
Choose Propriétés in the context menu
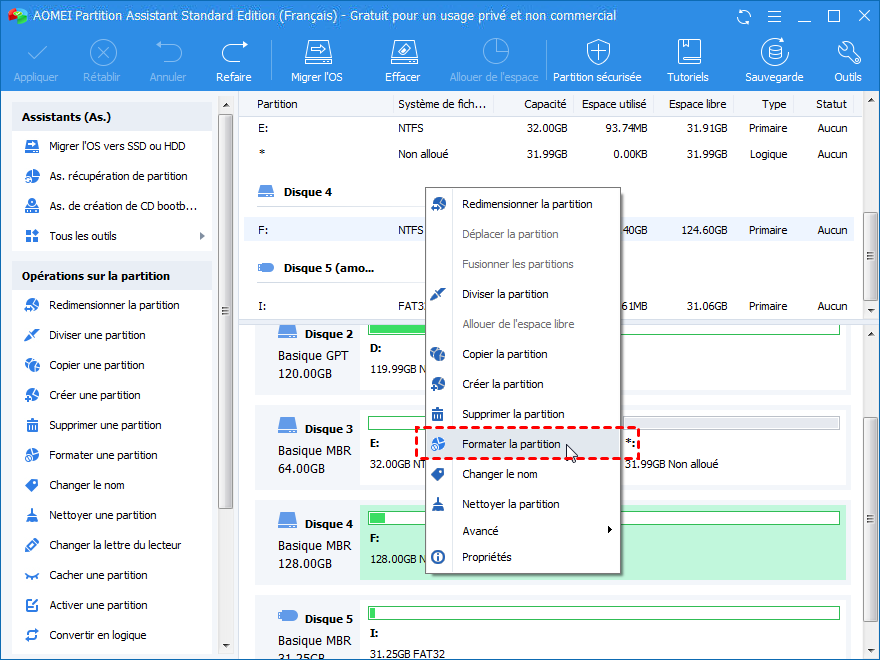pos(486,557)
